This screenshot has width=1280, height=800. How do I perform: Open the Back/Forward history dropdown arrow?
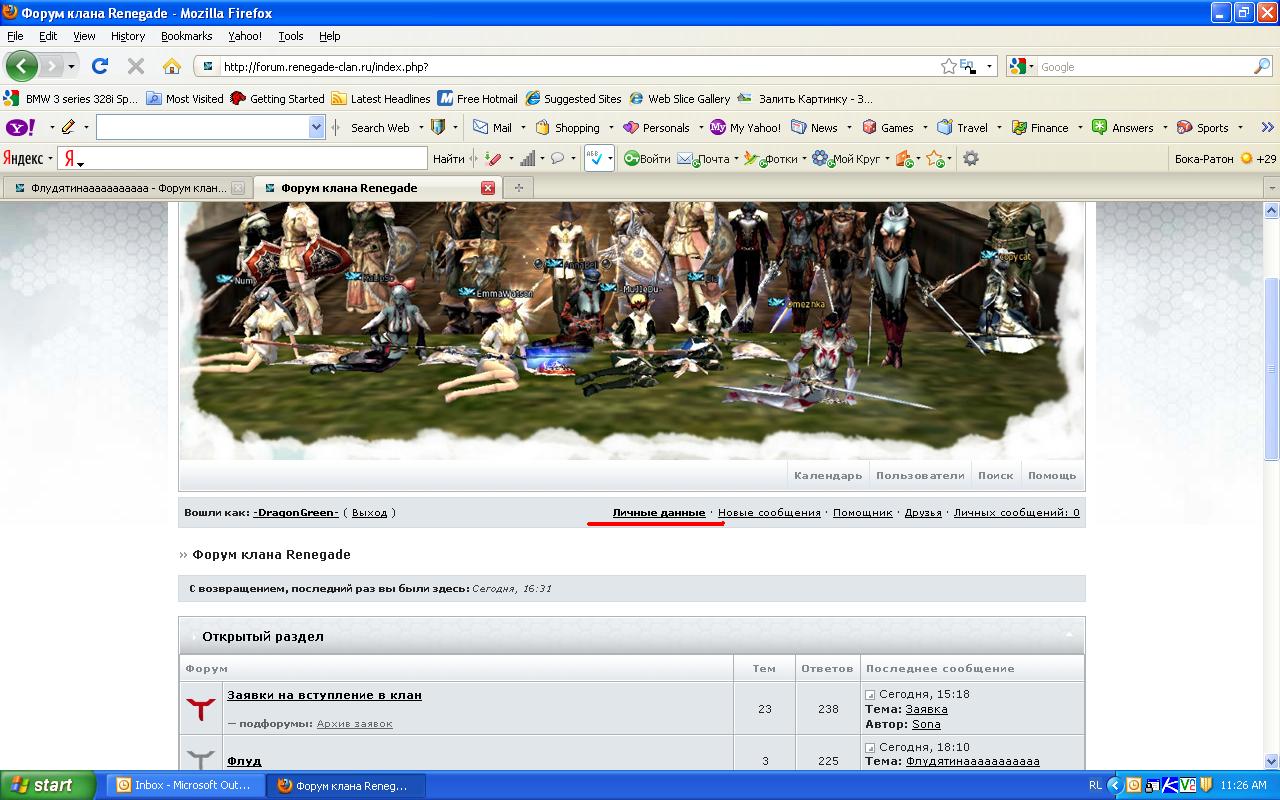tap(72, 66)
